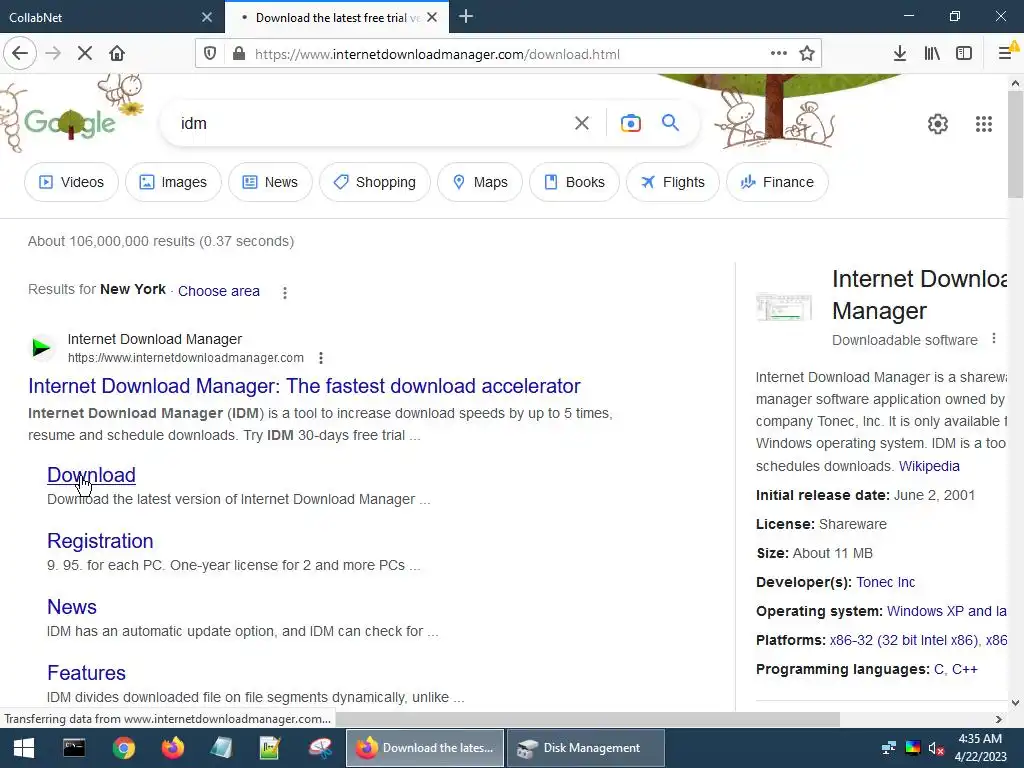Open more options next to Choose area
The image size is (1024, 768).
285,293
